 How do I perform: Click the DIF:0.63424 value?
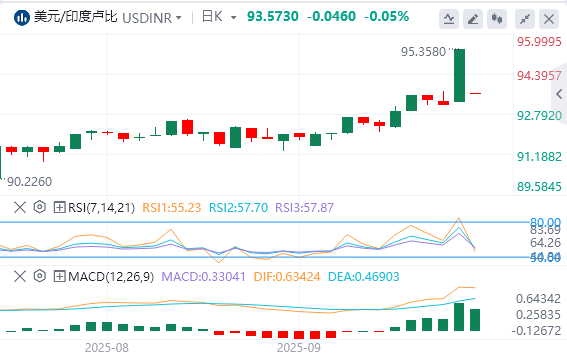coord(287,277)
